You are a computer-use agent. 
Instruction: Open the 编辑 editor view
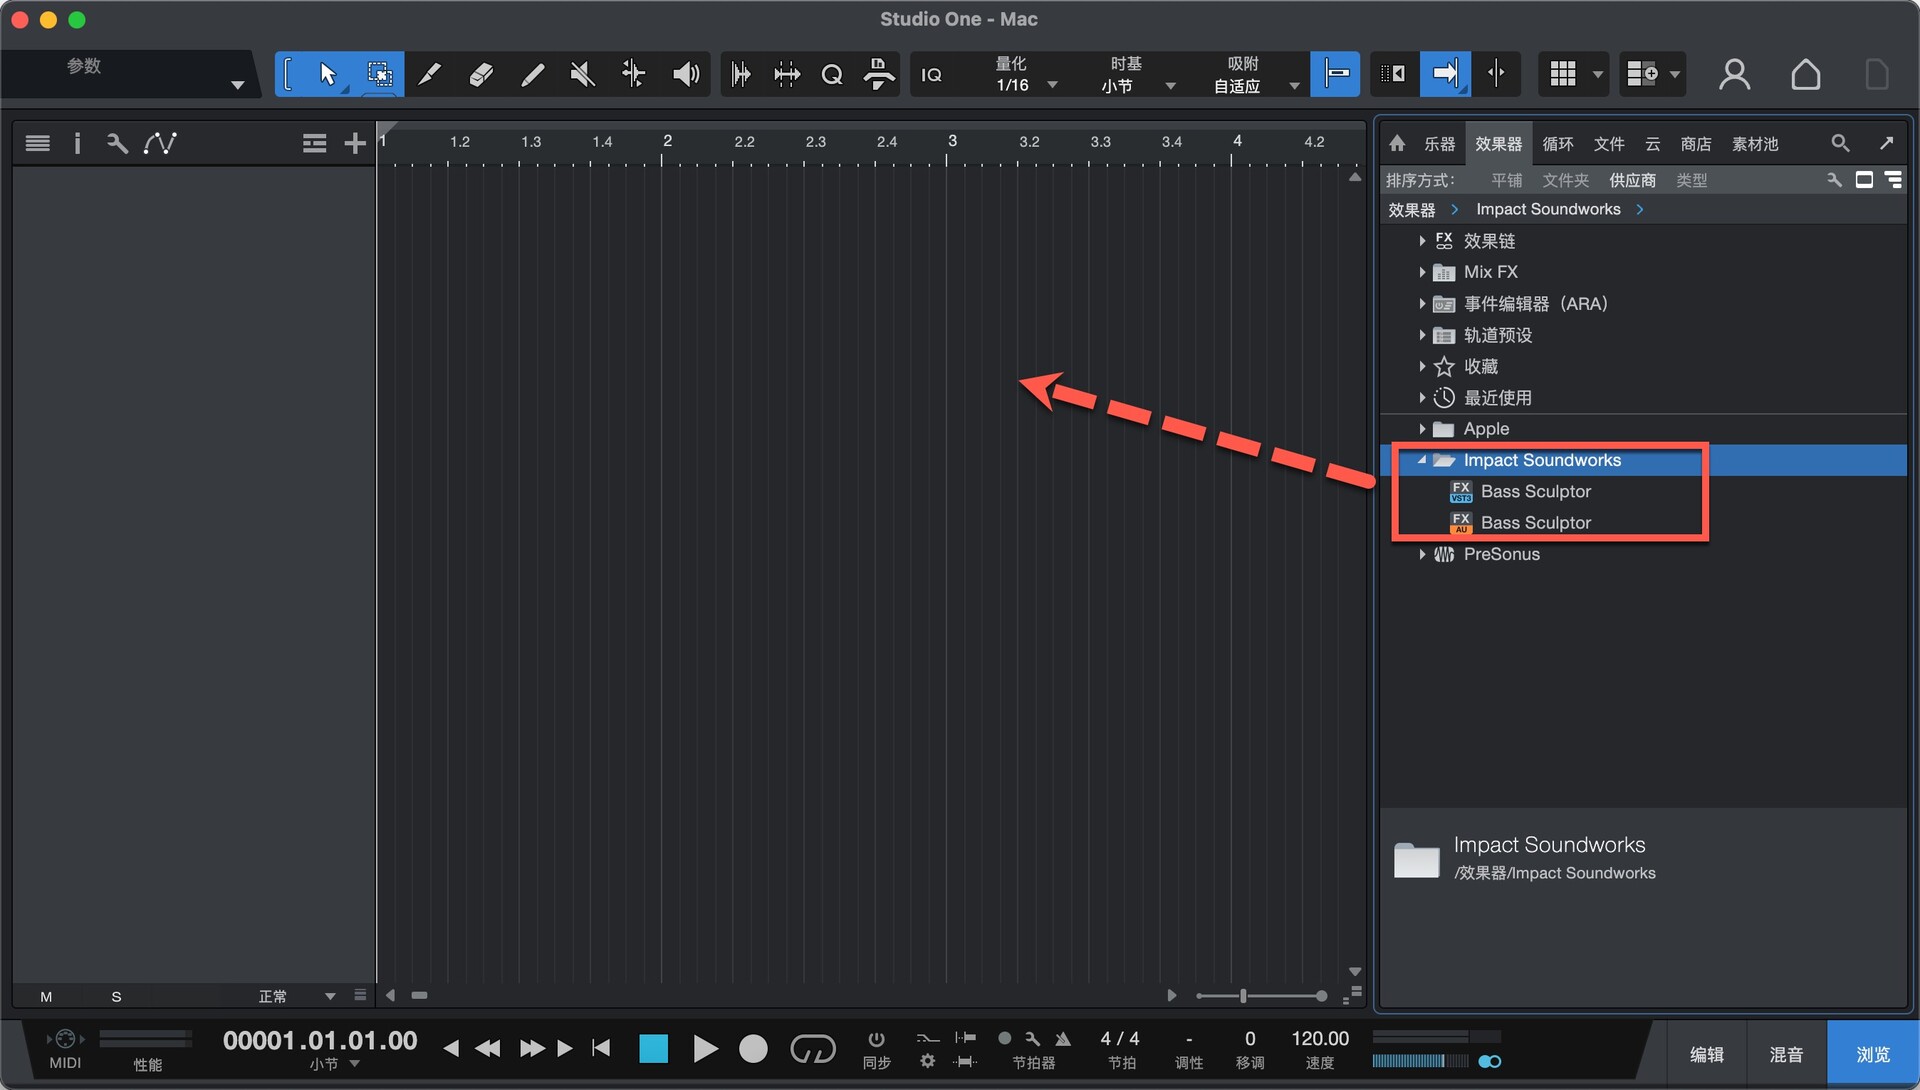pos(1706,1054)
